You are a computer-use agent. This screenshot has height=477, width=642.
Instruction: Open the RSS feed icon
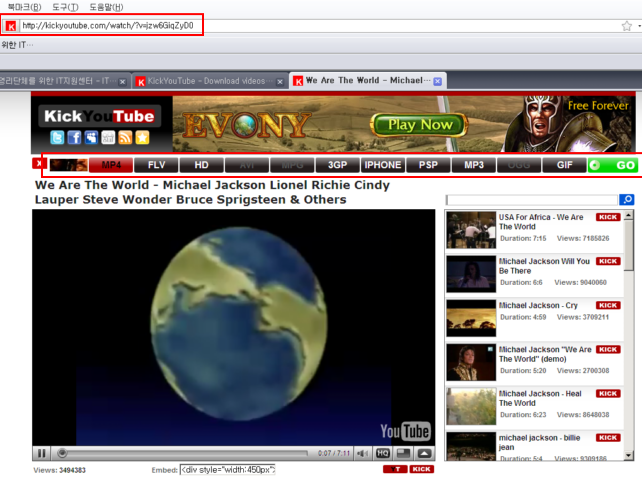click(125, 138)
